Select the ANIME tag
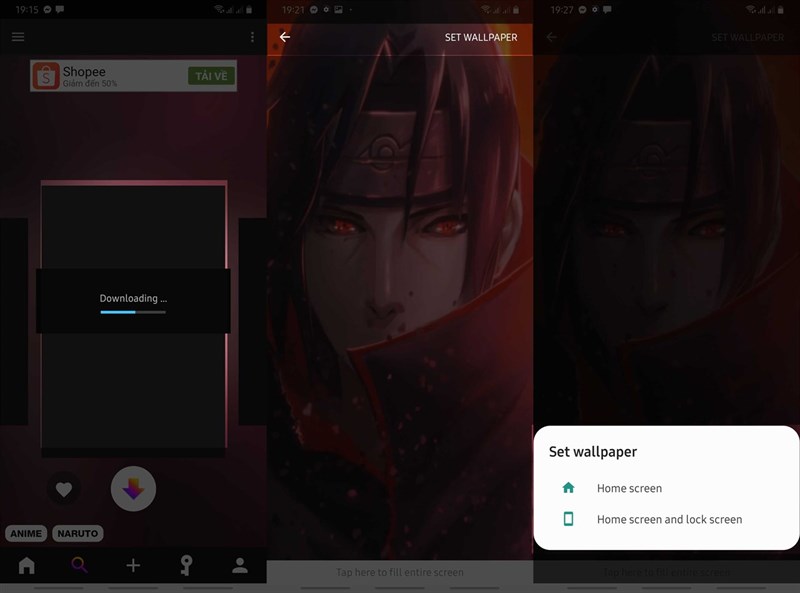 point(26,533)
